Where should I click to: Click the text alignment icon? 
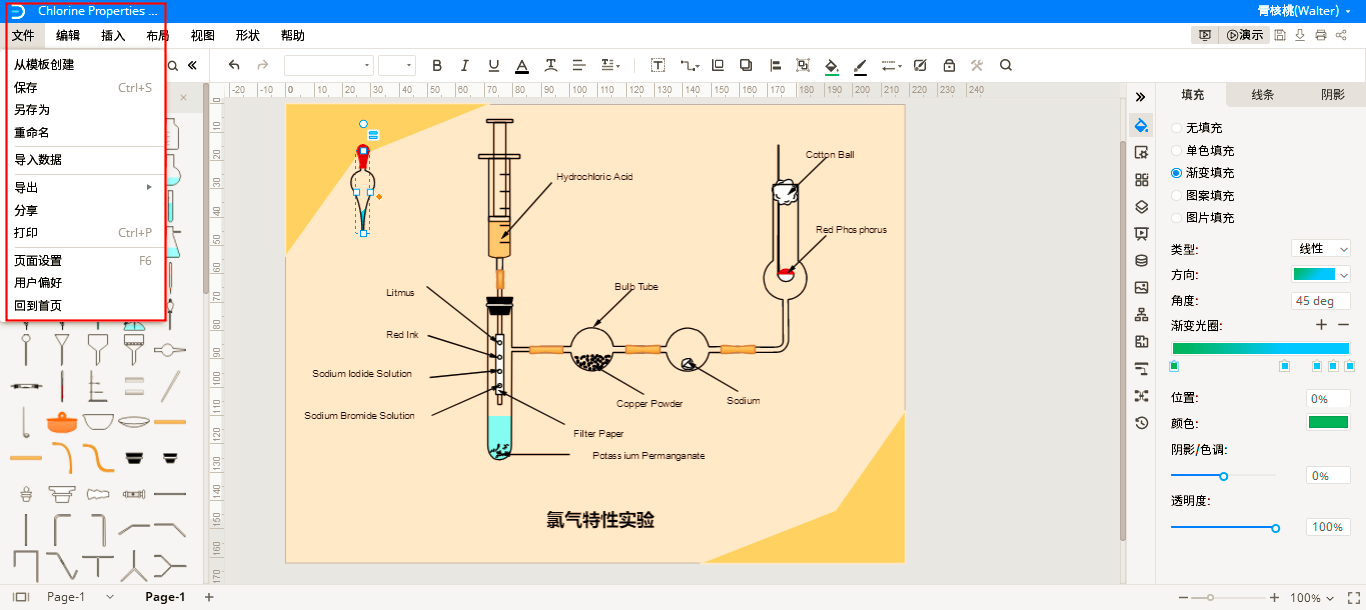coord(579,65)
